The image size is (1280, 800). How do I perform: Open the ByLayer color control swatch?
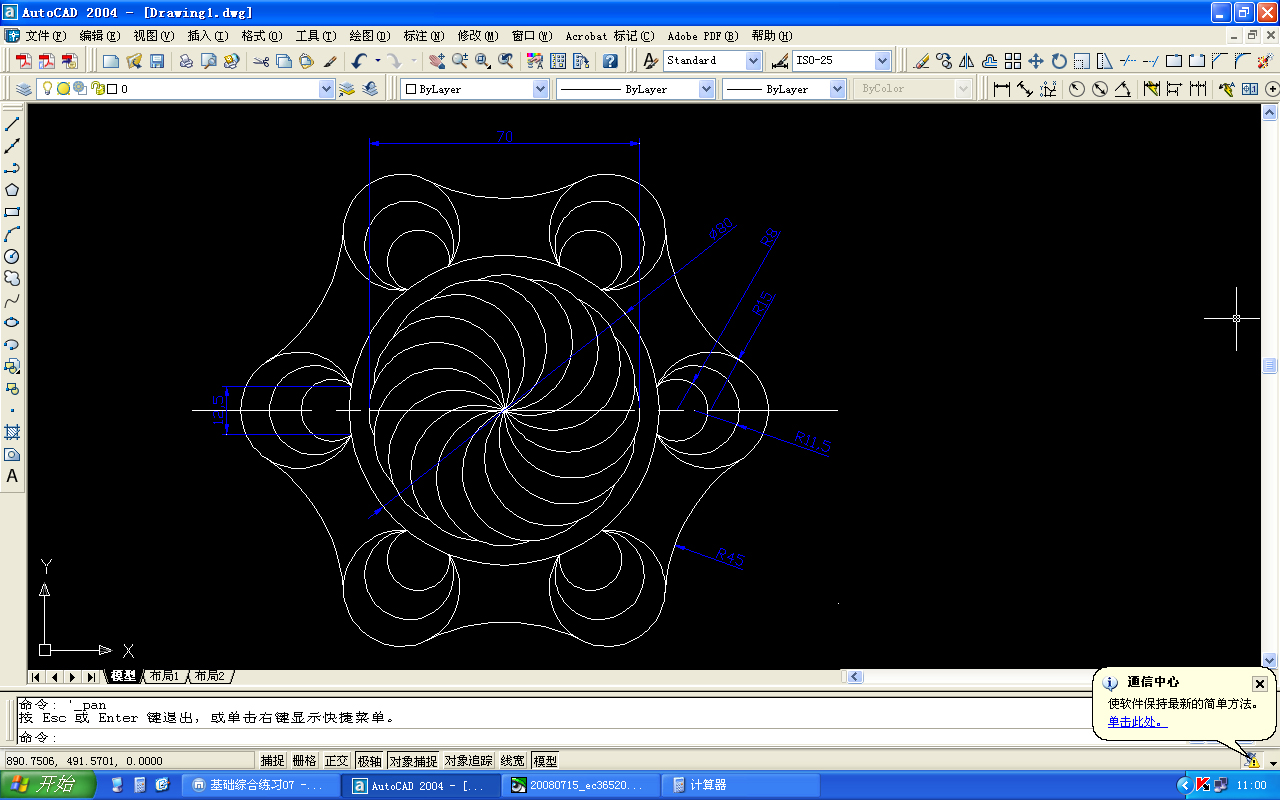coord(475,89)
